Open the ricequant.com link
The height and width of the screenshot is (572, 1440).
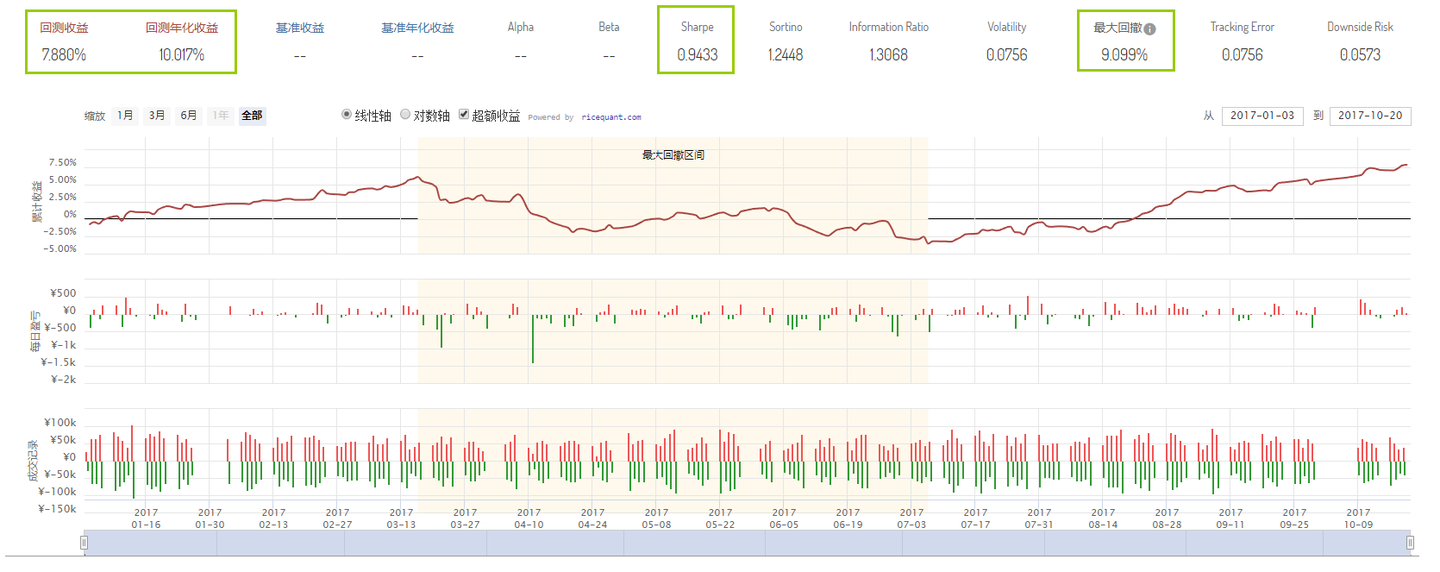[611, 117]
